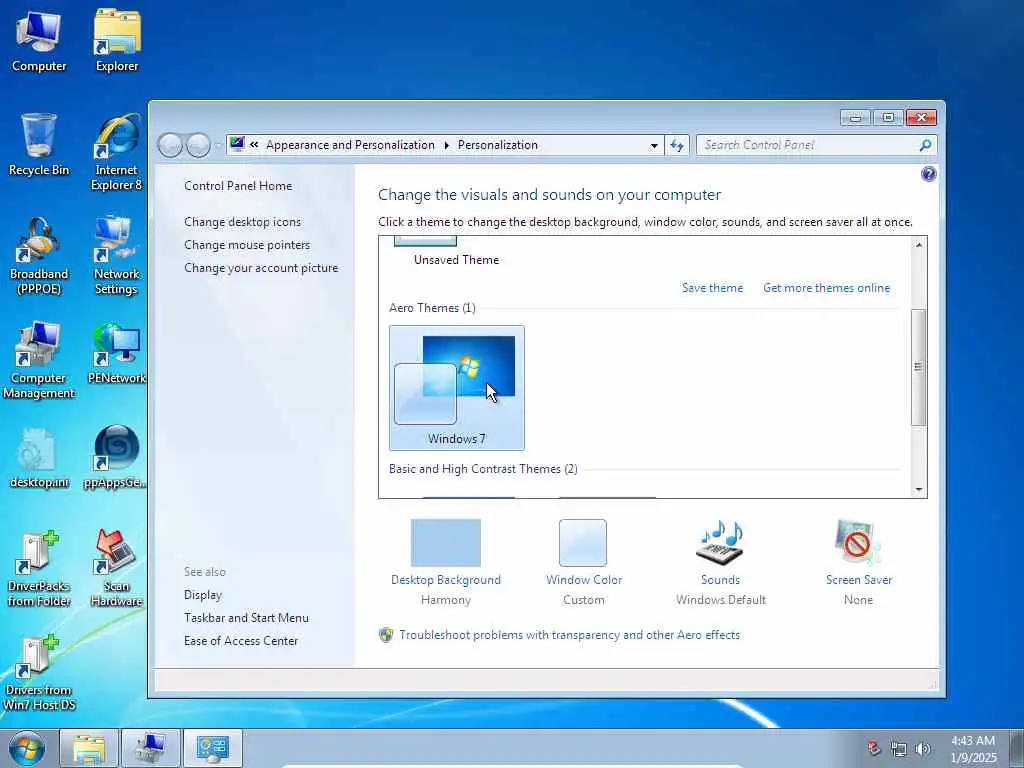Open the Computer desktop icon
Viewport: 1024px width, 768px height.
tap(39, 40)
